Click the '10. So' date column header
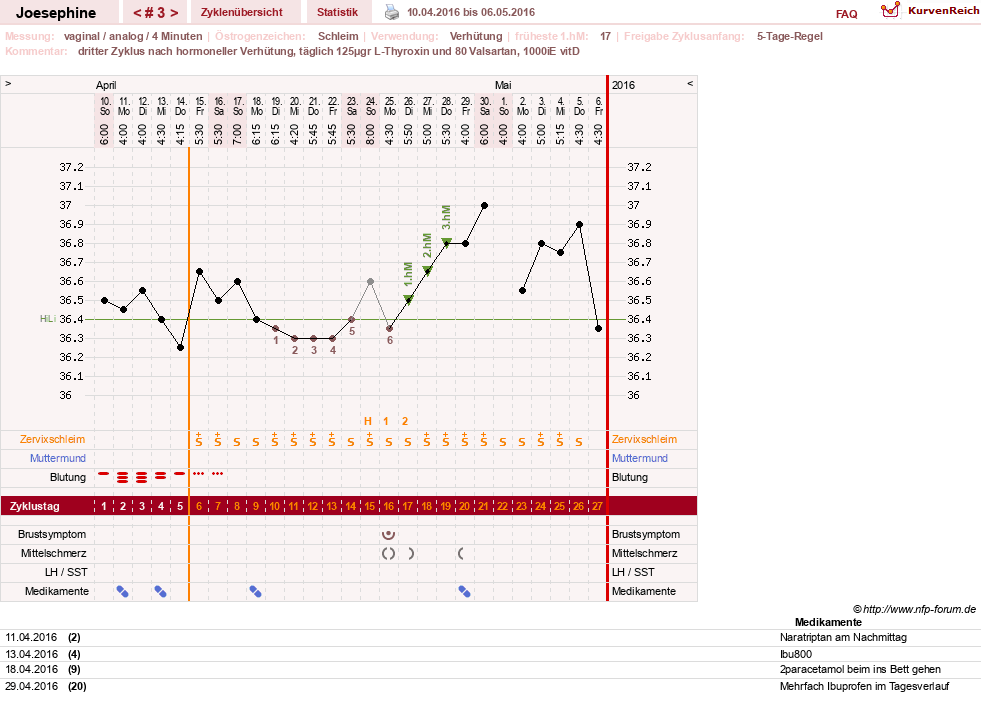The width and height of the screenshot is (981, 721). click(105, 106)
